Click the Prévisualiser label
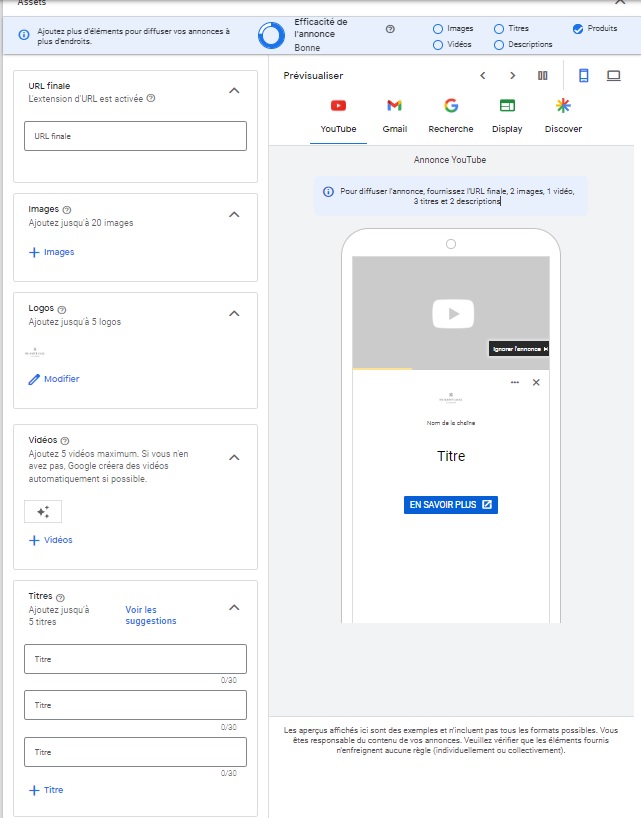 click(x=313, y=76)
